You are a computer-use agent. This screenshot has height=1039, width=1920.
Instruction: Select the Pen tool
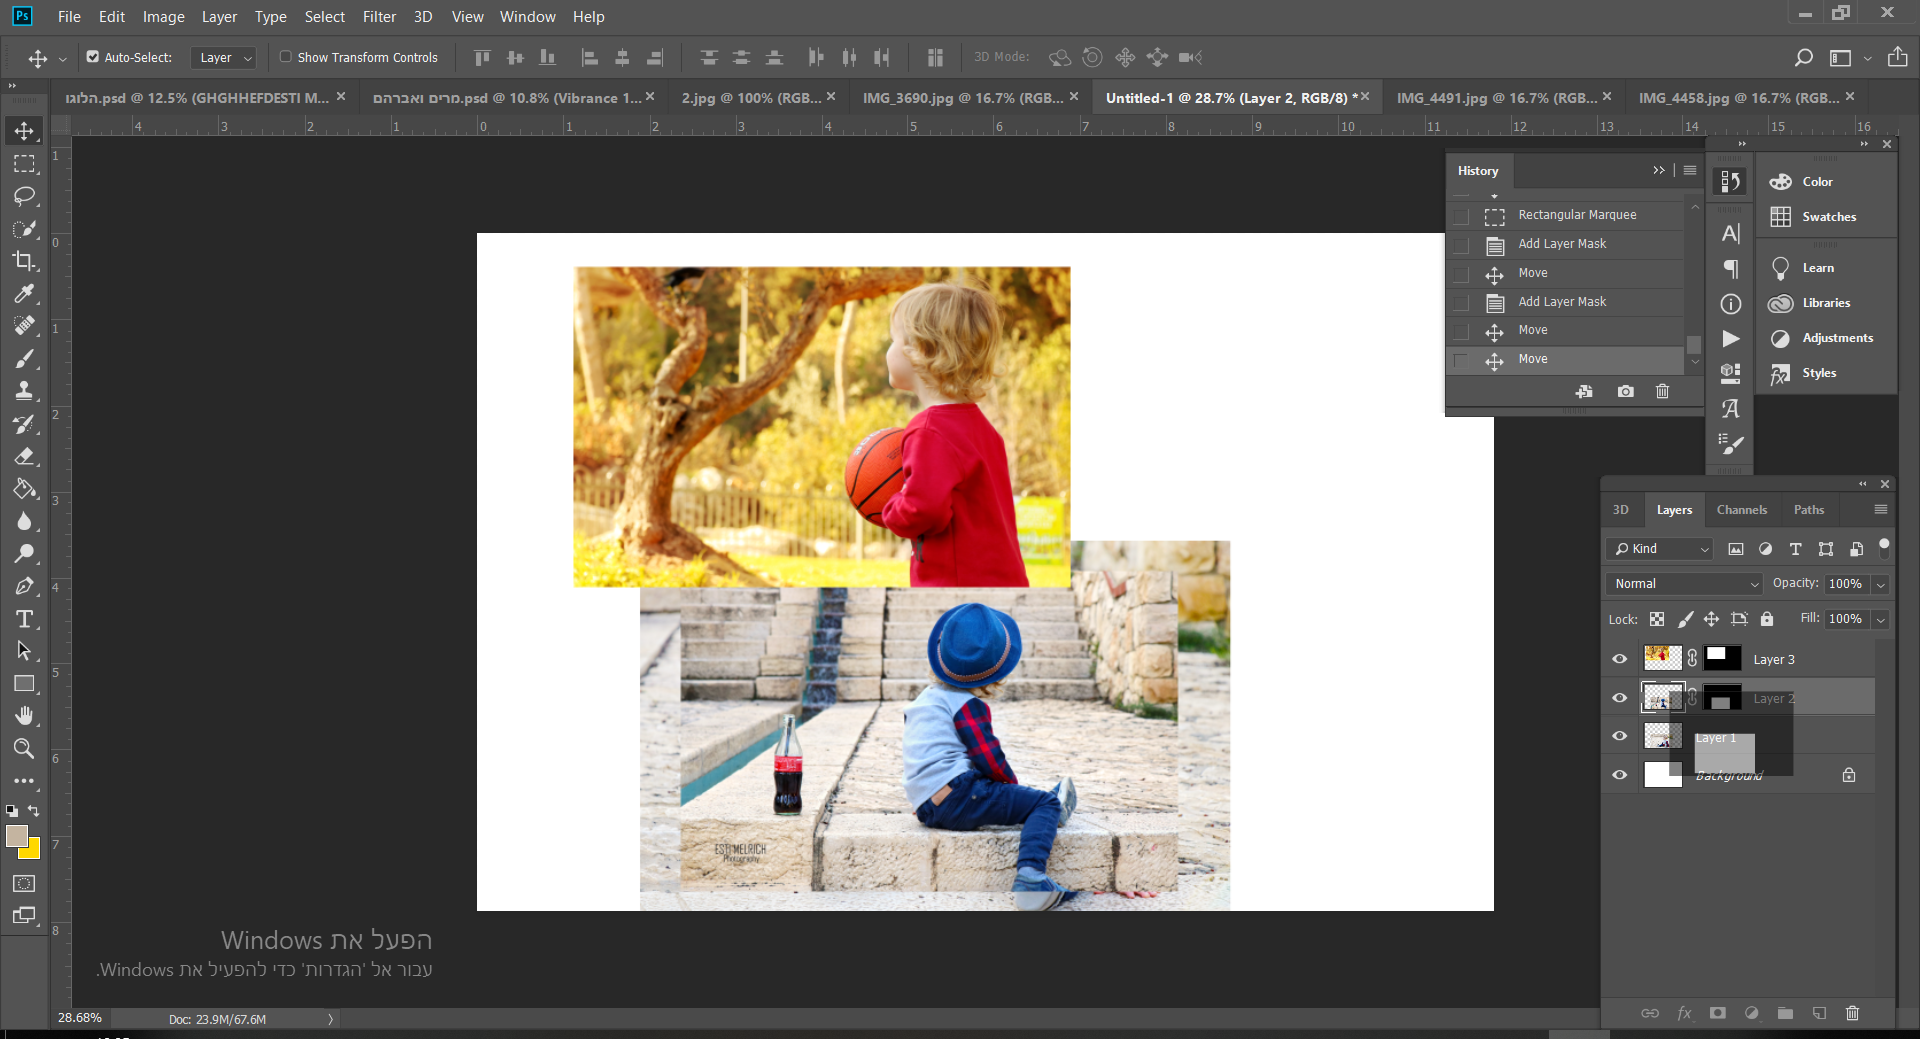click(x=24, y=586)
